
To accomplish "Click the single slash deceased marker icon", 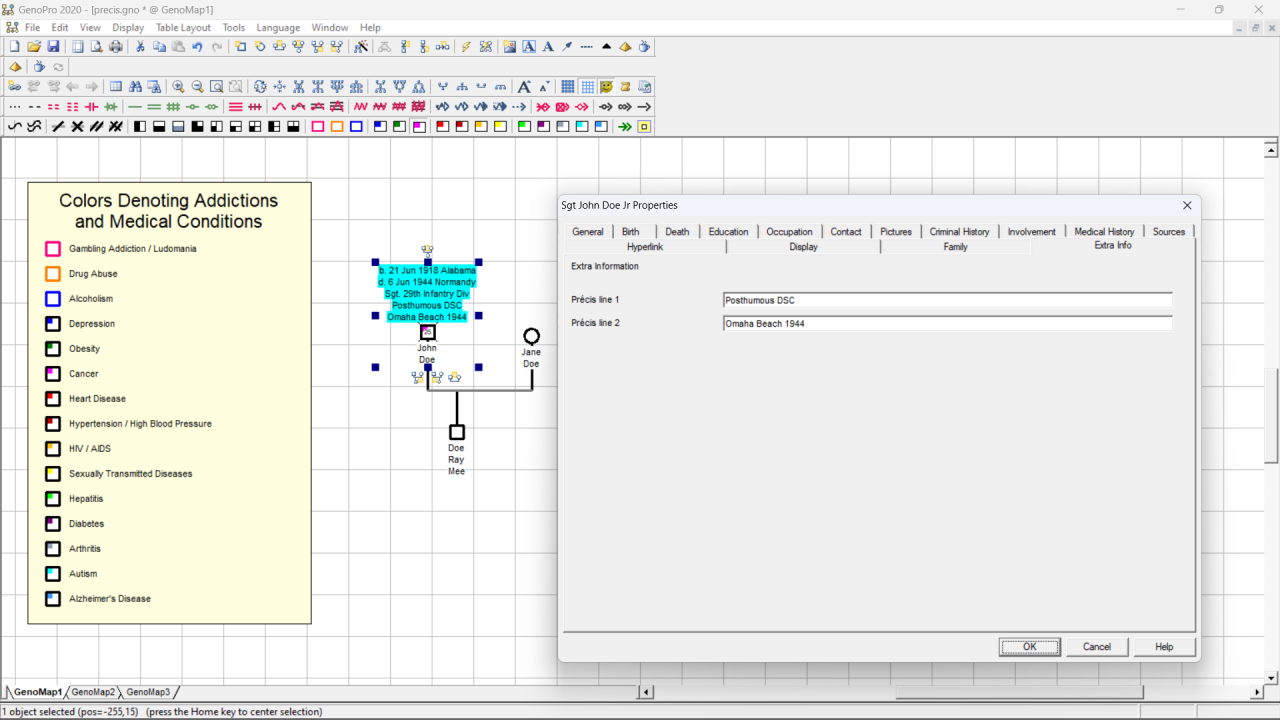I will coord(58,127).
